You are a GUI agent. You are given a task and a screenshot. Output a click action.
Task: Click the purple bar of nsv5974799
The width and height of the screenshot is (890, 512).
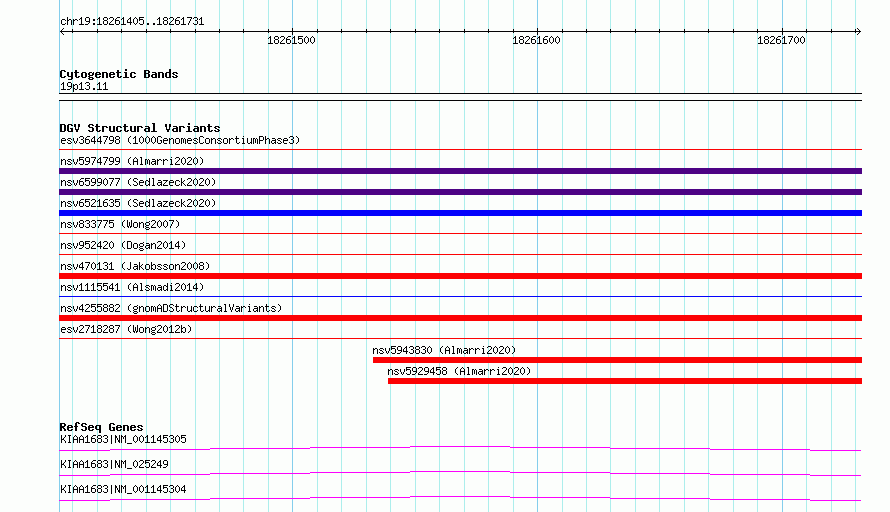(460, 171)
